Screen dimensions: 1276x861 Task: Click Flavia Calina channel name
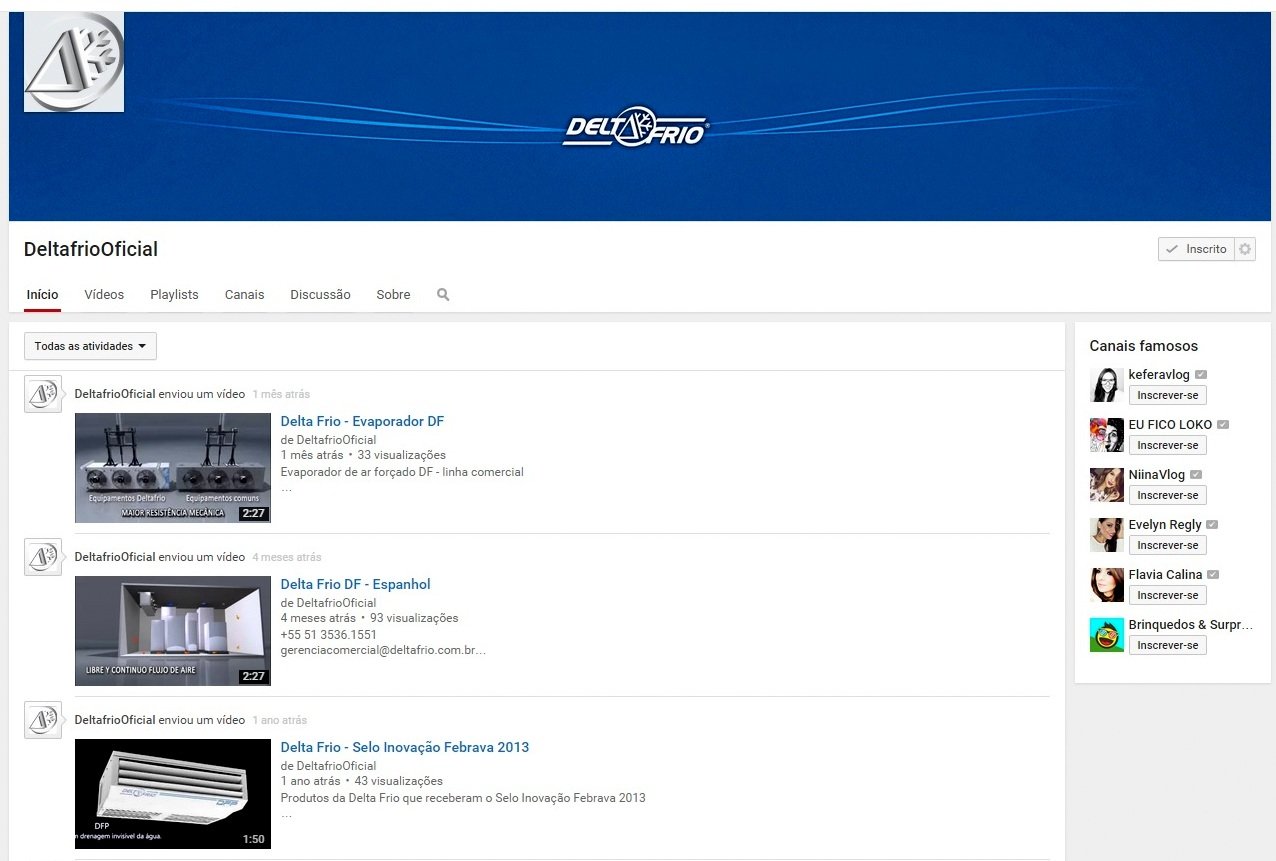(x=1166, y=575)
